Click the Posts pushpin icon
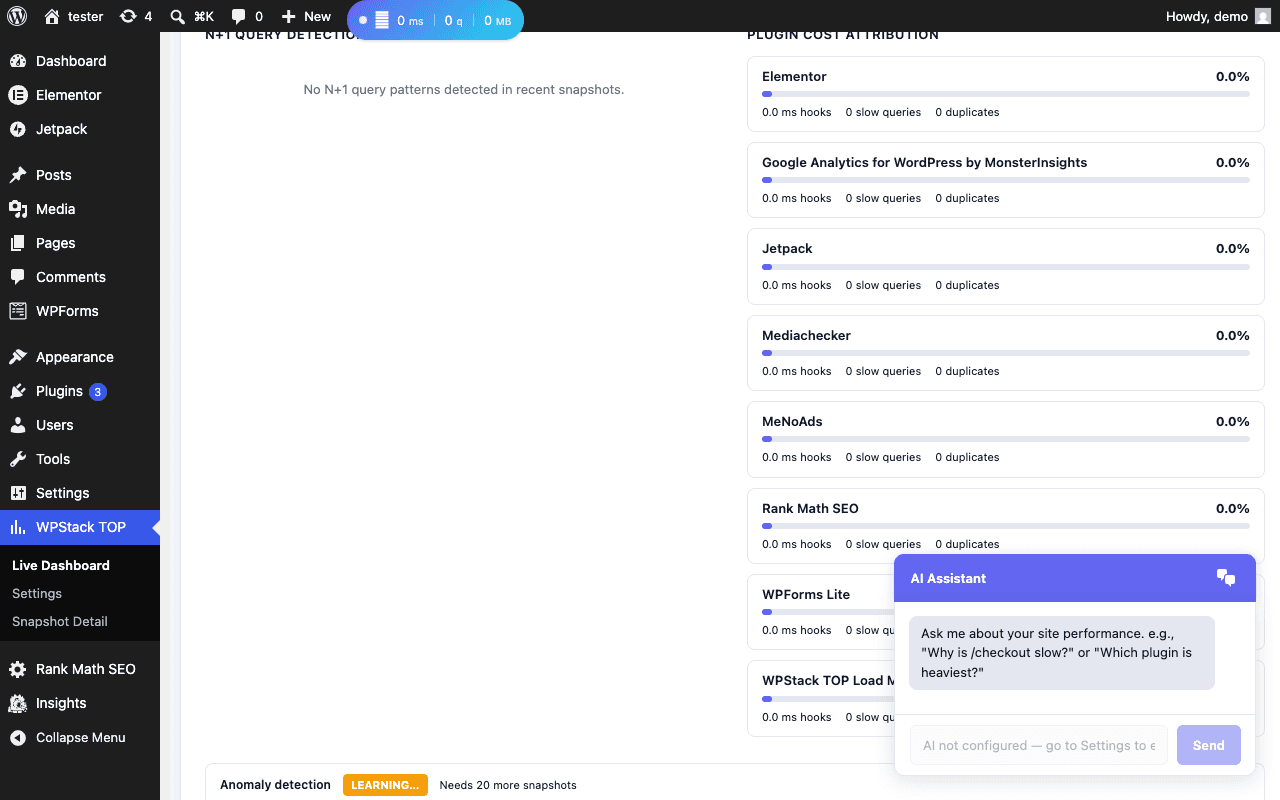Screen dimensions: 1280x800 click(x=18, y=175)
